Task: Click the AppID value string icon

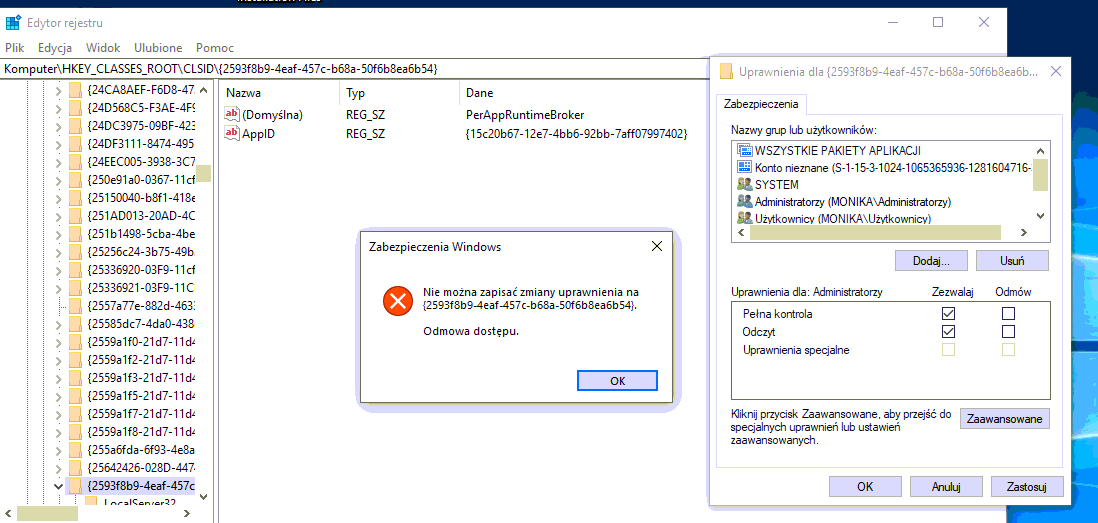Action: pos(232,133)
